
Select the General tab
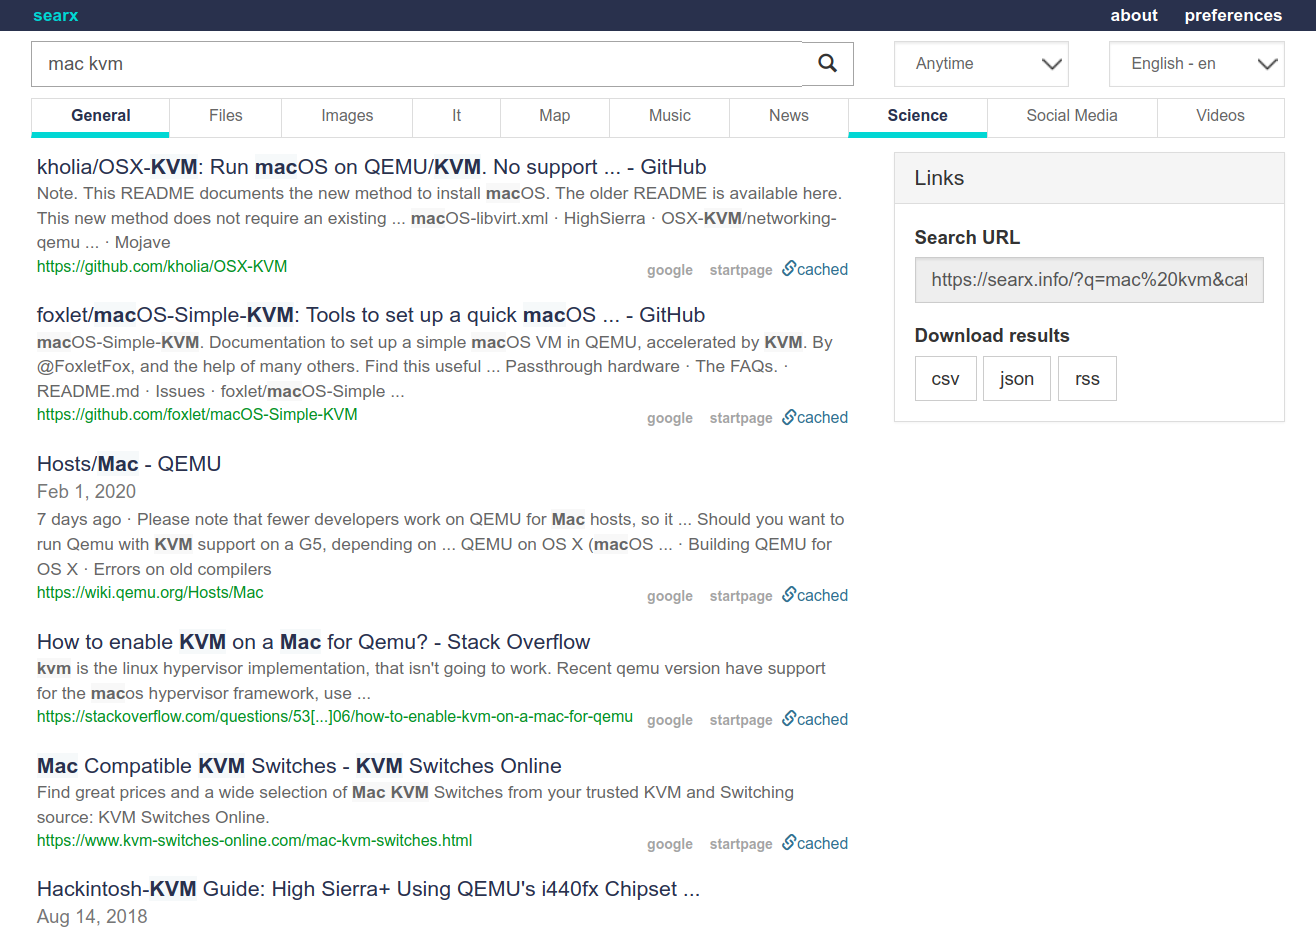pos(101,116)
